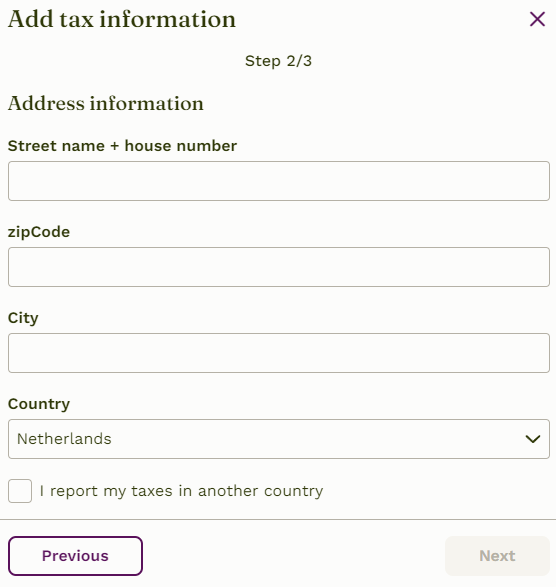Image resolution: width=556 pixels, height=587 pixels.
Task: Click the chevron arrow in Country field
Action: tap(533, 439)
